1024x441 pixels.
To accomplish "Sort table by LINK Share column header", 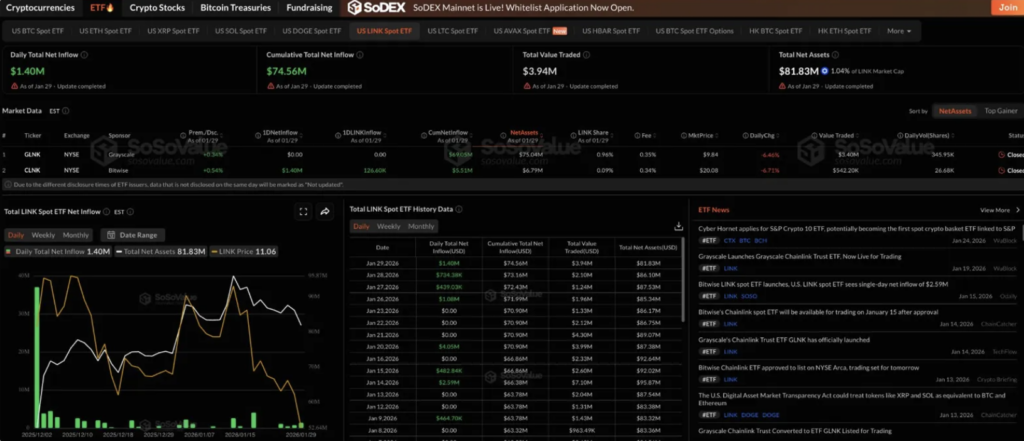I will pos(593,133).
